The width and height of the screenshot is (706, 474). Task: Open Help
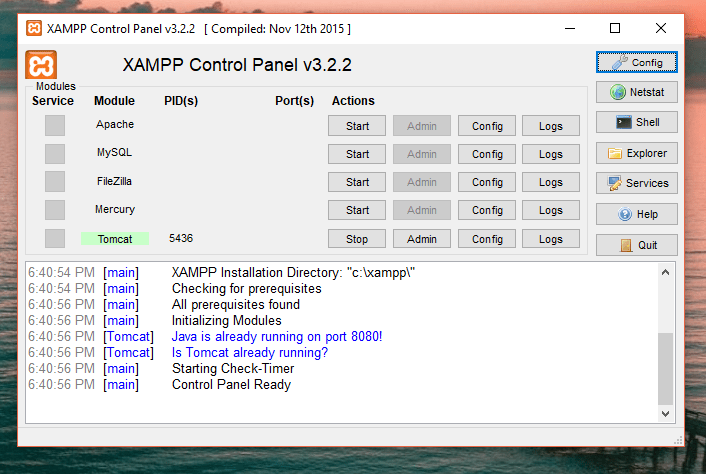(x=637, y=214)
